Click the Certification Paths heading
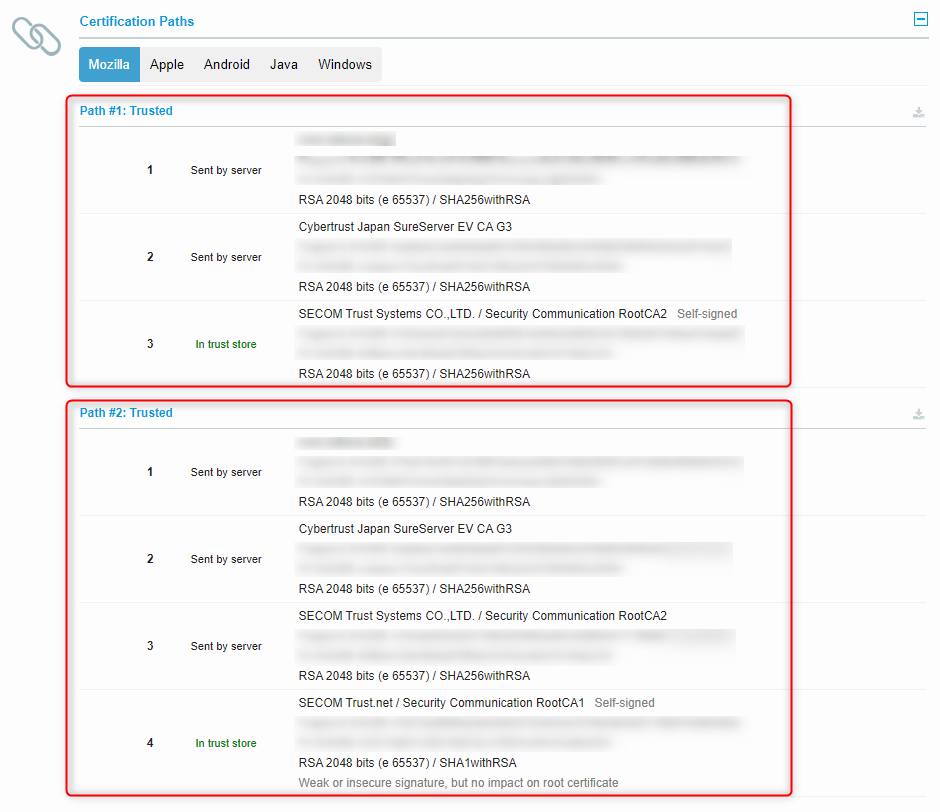Image resolution: width=940 pixels, height=812 pixels. pyautogui.click(x=137, y=21)
